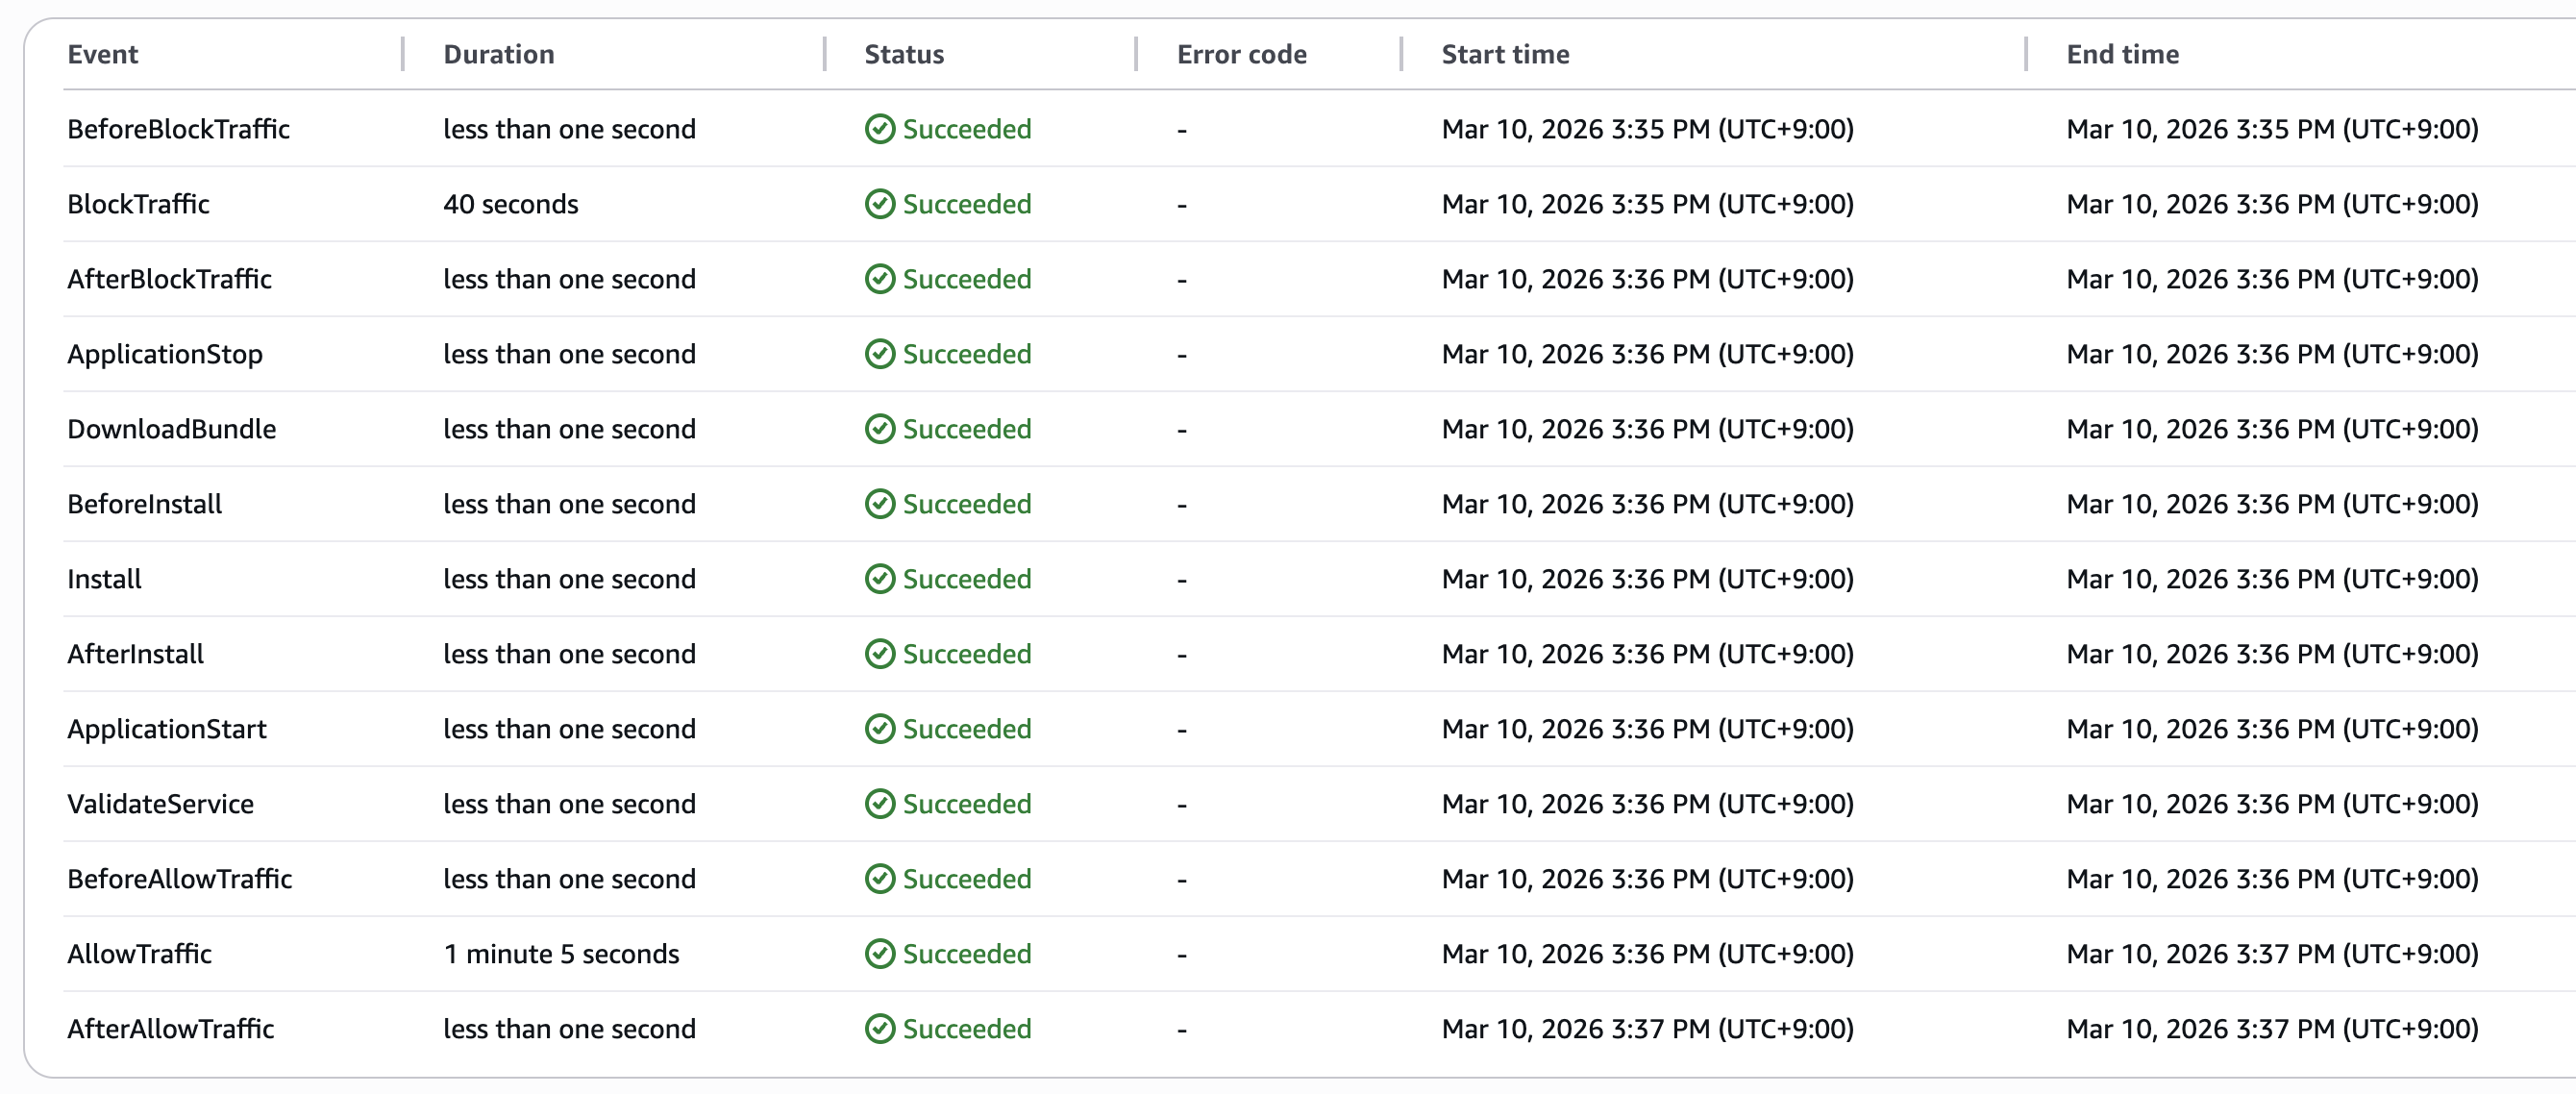Click the success icon in ApplicationStop row
The width and height of the screenshot is (2576, 1094).
879,354
